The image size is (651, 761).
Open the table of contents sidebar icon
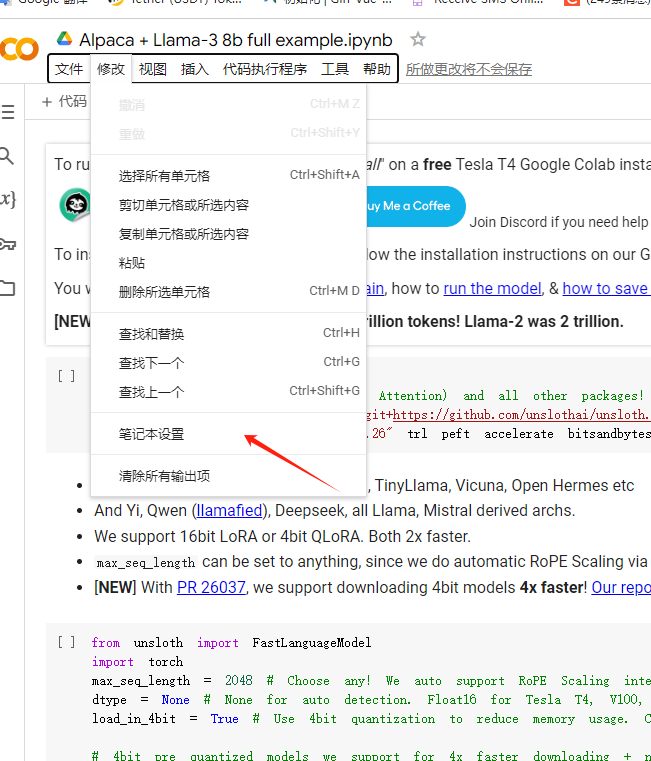[x=7, y=112]
